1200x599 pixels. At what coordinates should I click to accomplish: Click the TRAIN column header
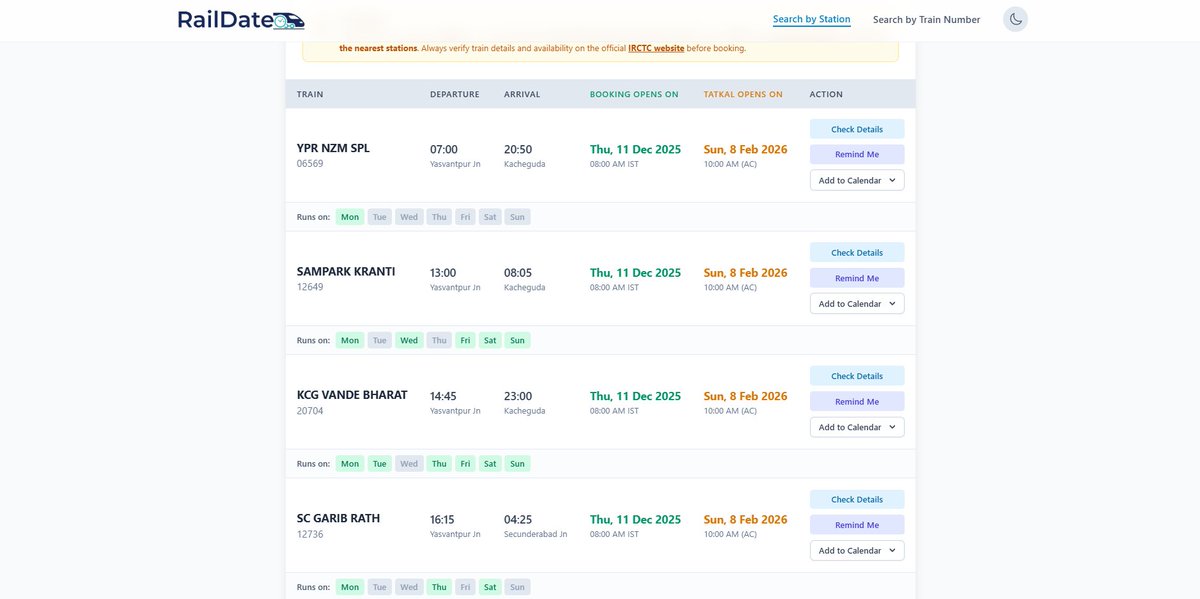310,94
